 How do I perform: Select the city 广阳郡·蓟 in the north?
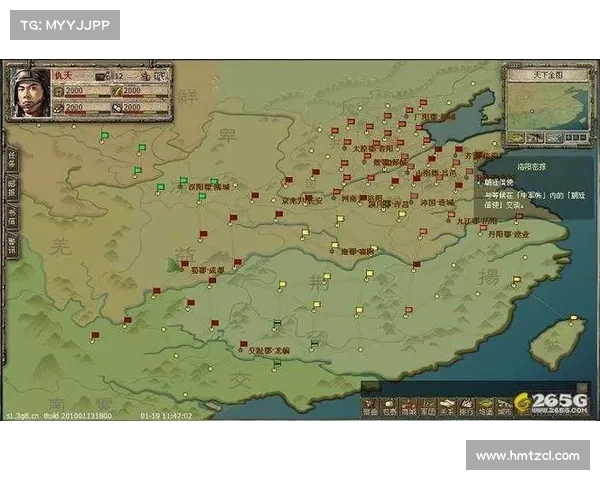[435, 116]
